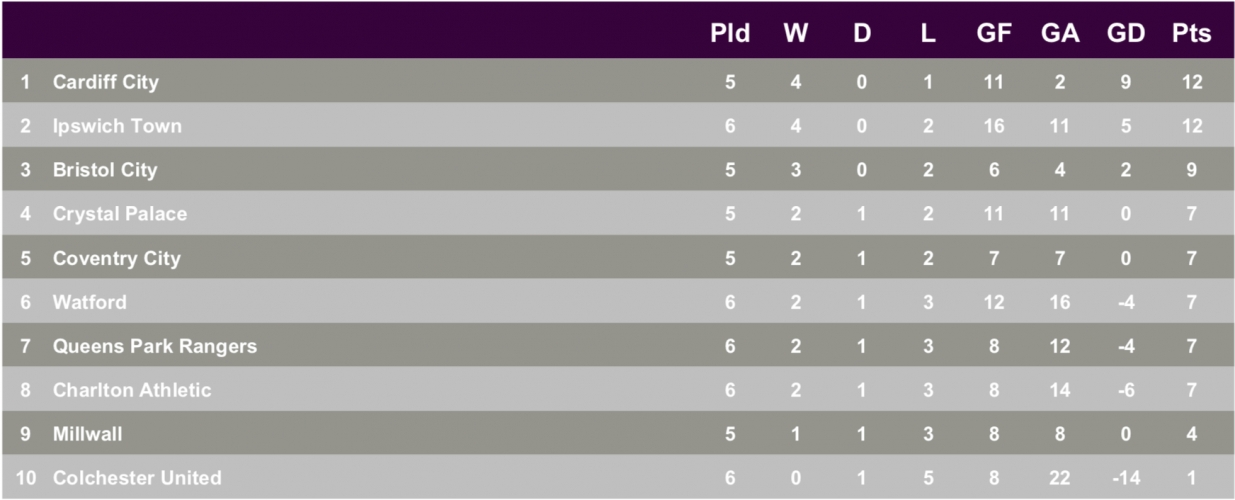Viewport: 1235px width, 500px height.
Task: Click the W column header
Action: (796, 33)
